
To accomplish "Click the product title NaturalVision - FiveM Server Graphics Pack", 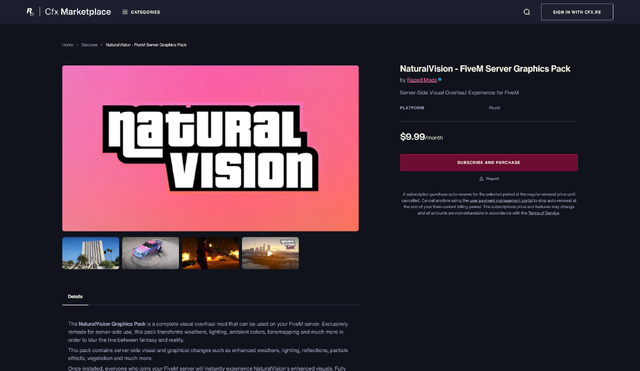I will point(485,69).
